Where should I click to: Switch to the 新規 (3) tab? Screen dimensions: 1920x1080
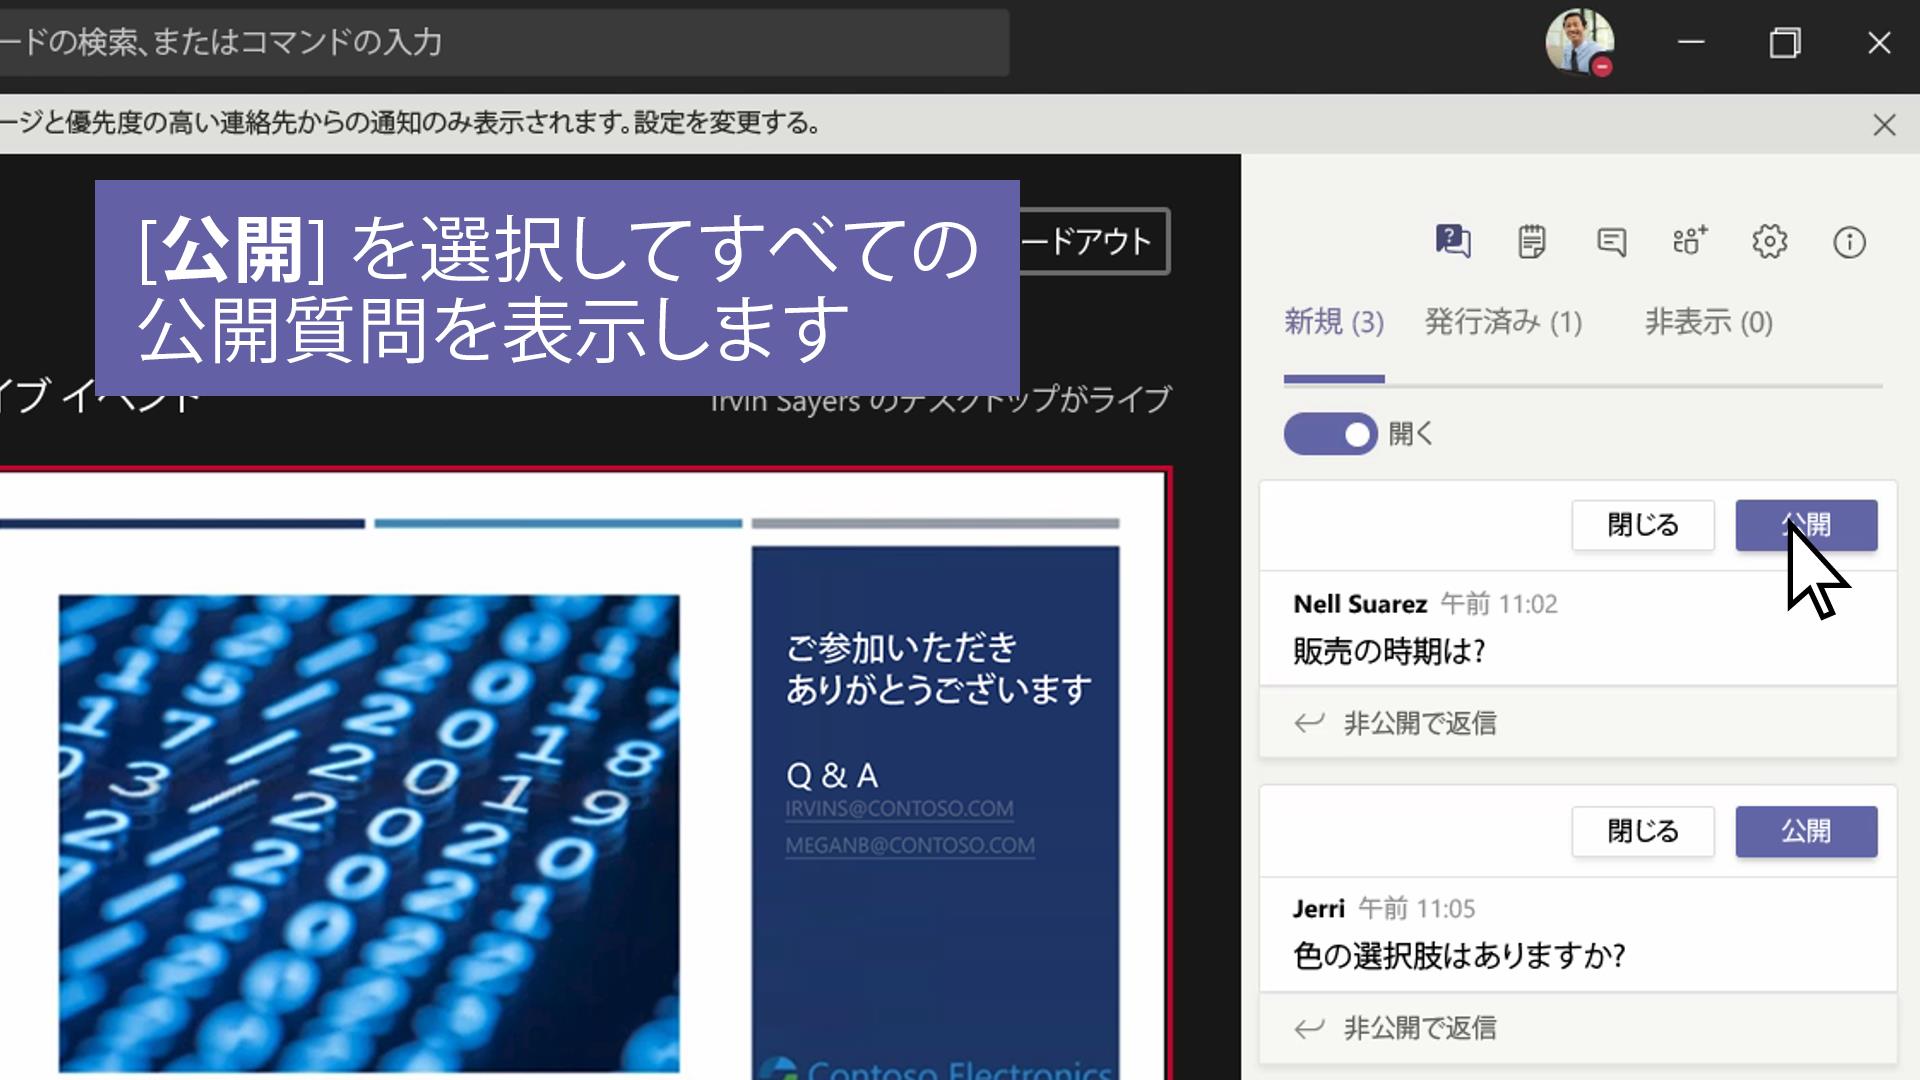1334,322
